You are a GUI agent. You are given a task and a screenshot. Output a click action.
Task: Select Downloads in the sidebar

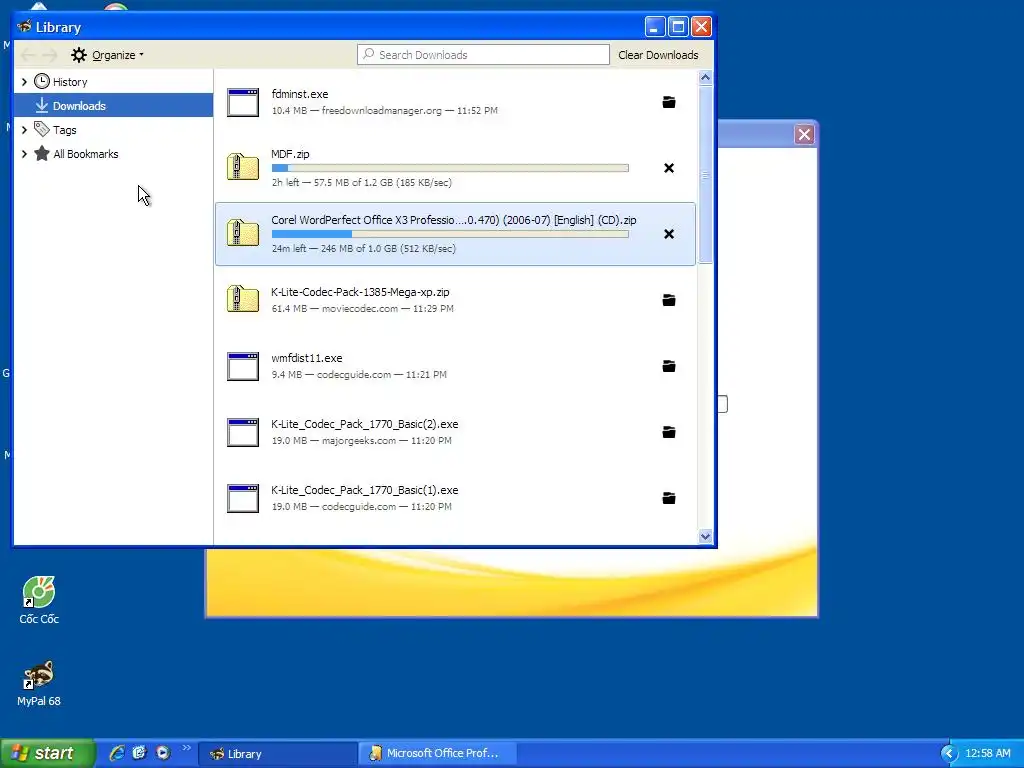[114, 105]
